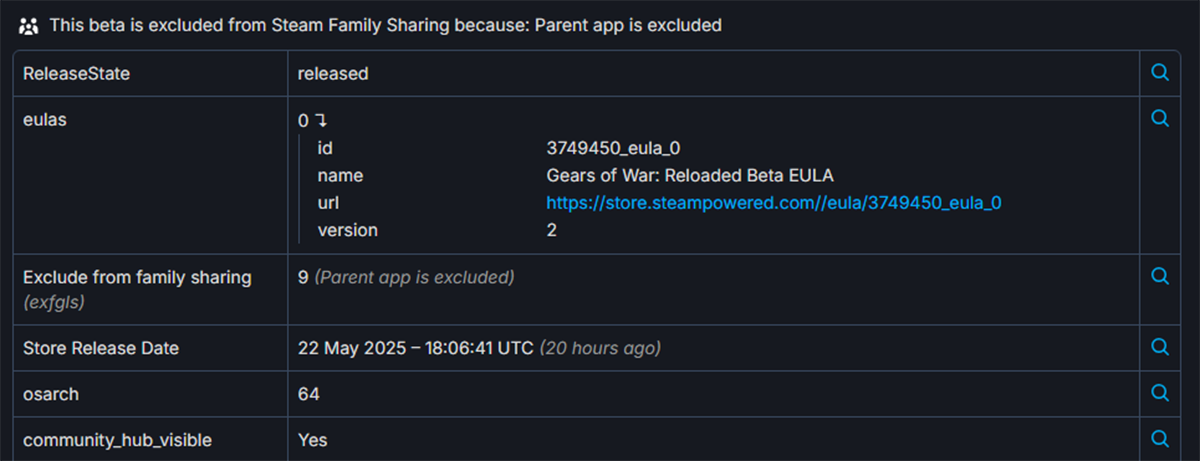1200x461 pixels.
Task: Click the Exclude from family sharing label
Action: point(137,277)
